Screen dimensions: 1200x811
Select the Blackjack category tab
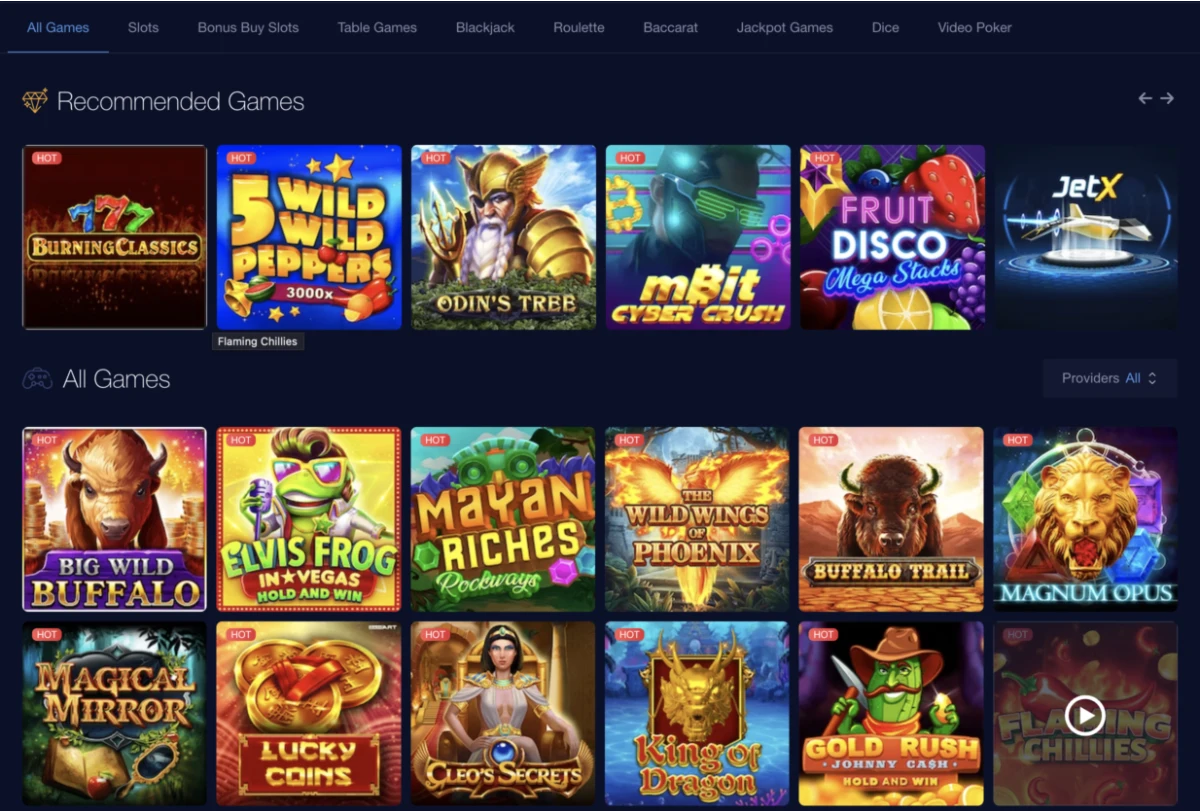click(485, 27)
